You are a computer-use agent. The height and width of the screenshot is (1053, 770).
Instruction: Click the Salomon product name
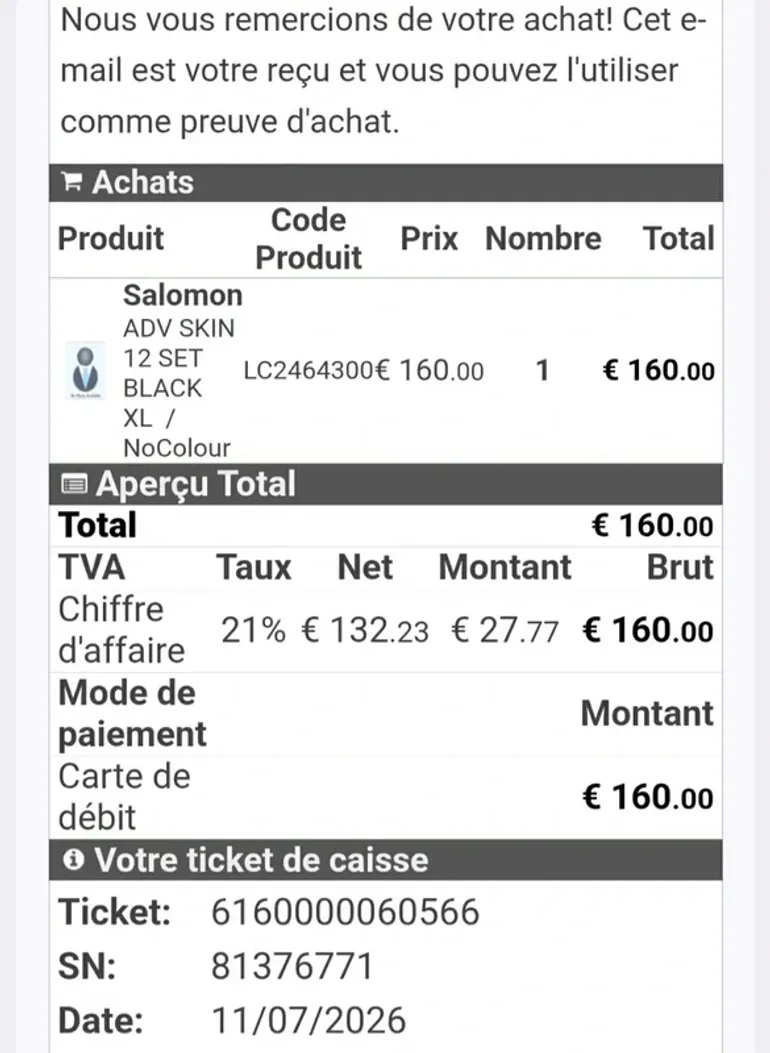pos(183,295)
